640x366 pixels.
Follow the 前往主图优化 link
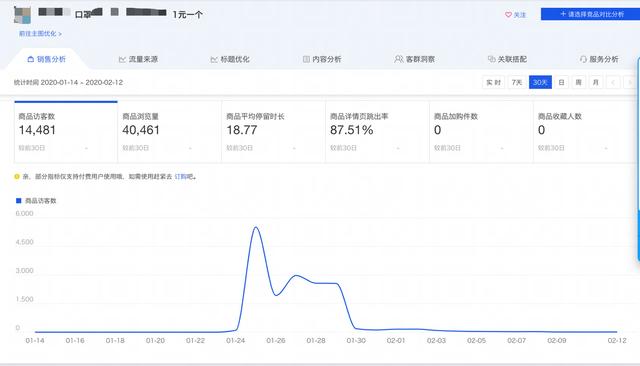[40, 33]
